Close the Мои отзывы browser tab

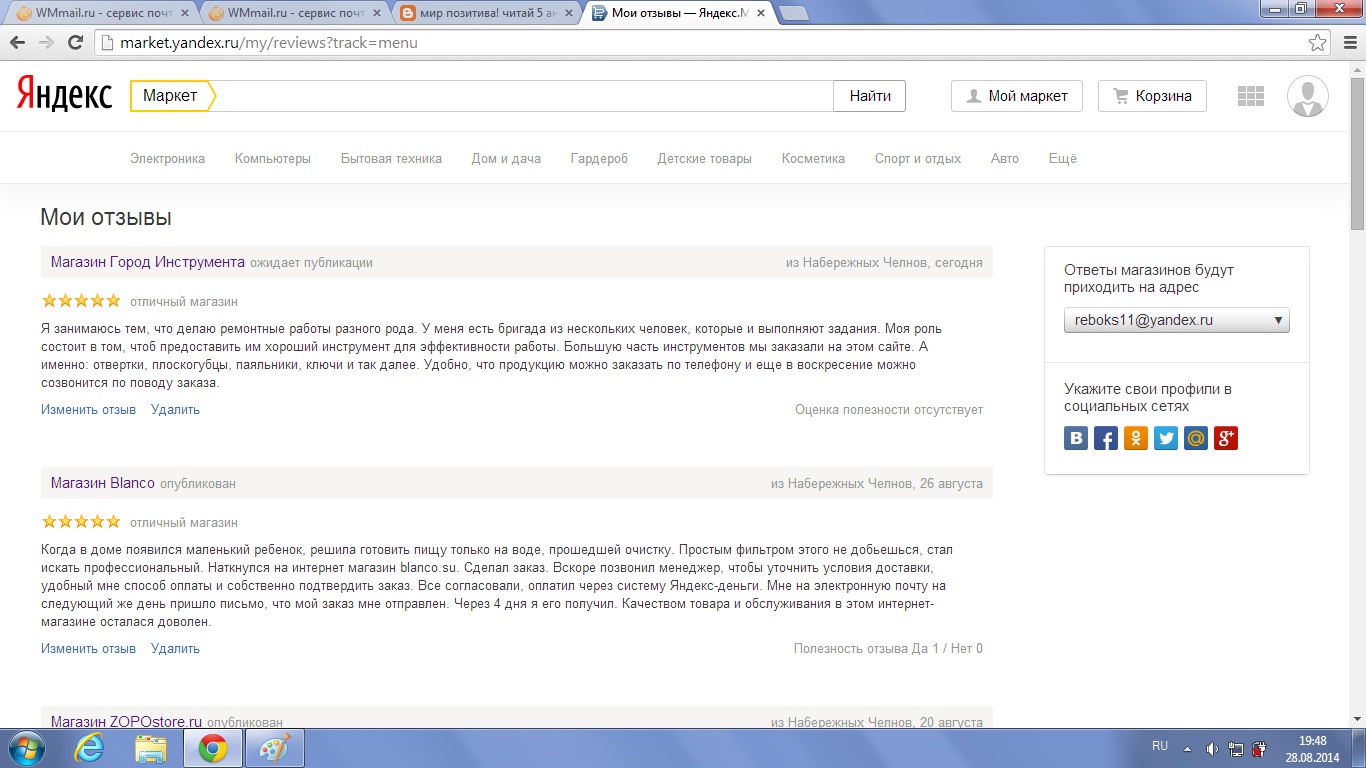pos(759,14)
